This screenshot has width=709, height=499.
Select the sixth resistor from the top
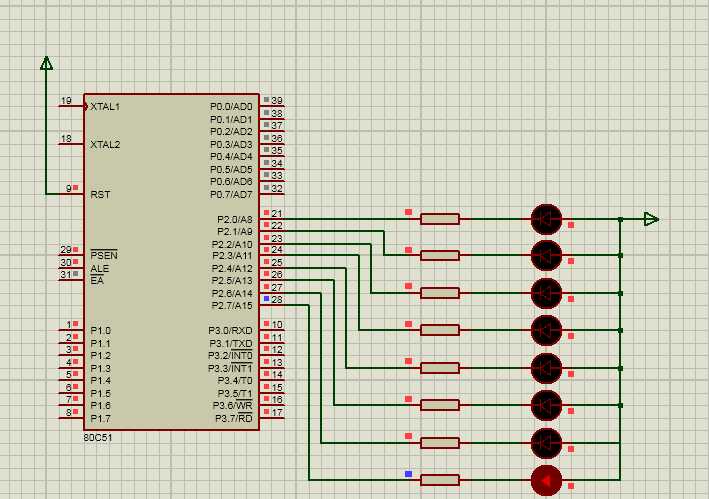coord(440,405)
